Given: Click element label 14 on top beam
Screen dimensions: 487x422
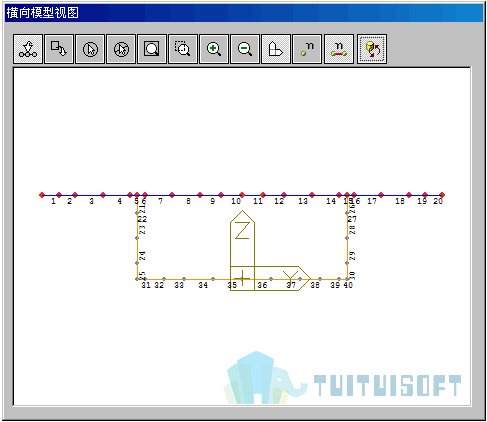Looking at the screenshot, I should click(331, 201).
